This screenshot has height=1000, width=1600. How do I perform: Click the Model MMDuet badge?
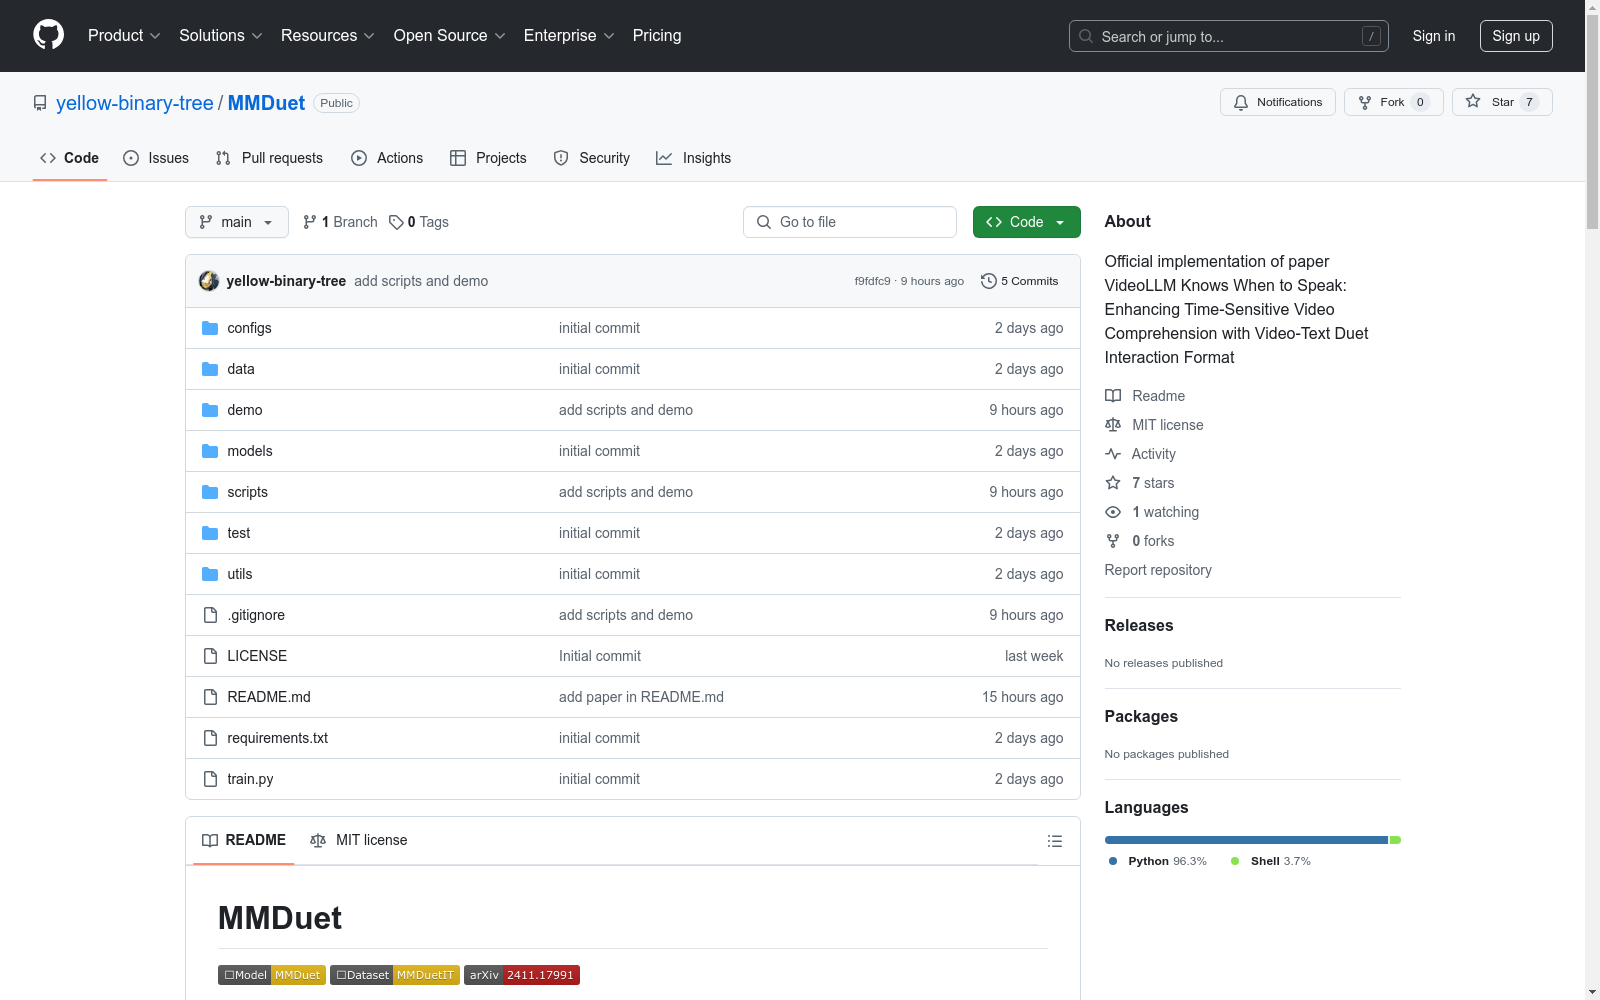coord(272,975)
